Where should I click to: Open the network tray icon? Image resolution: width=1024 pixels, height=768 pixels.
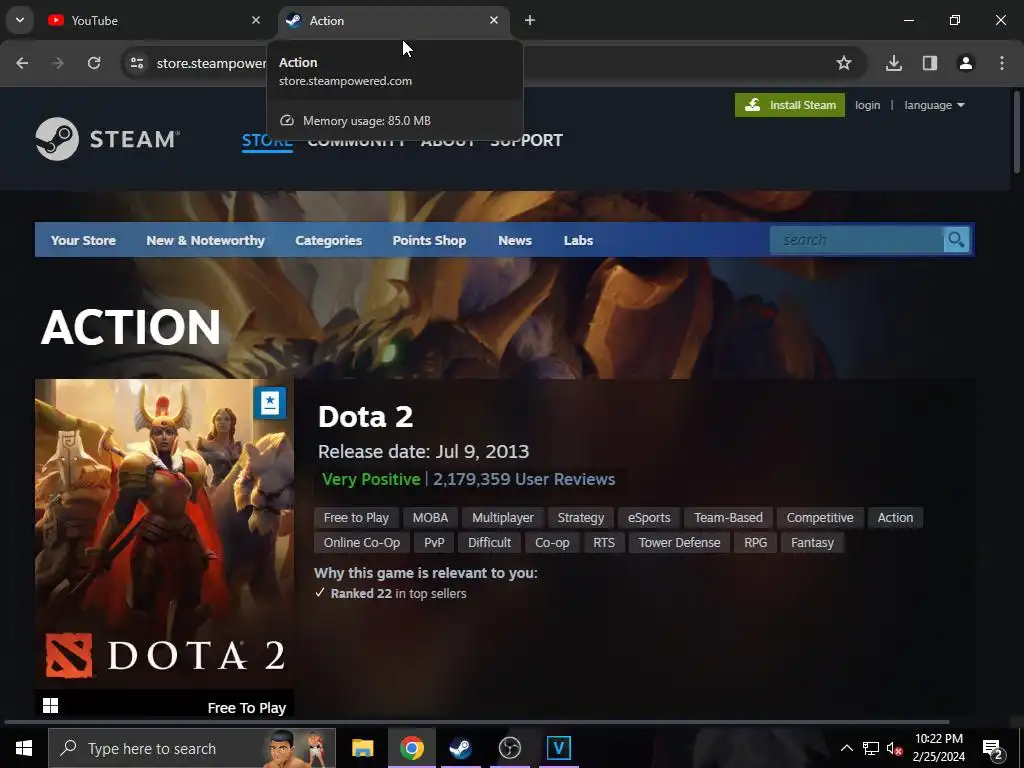871,748
